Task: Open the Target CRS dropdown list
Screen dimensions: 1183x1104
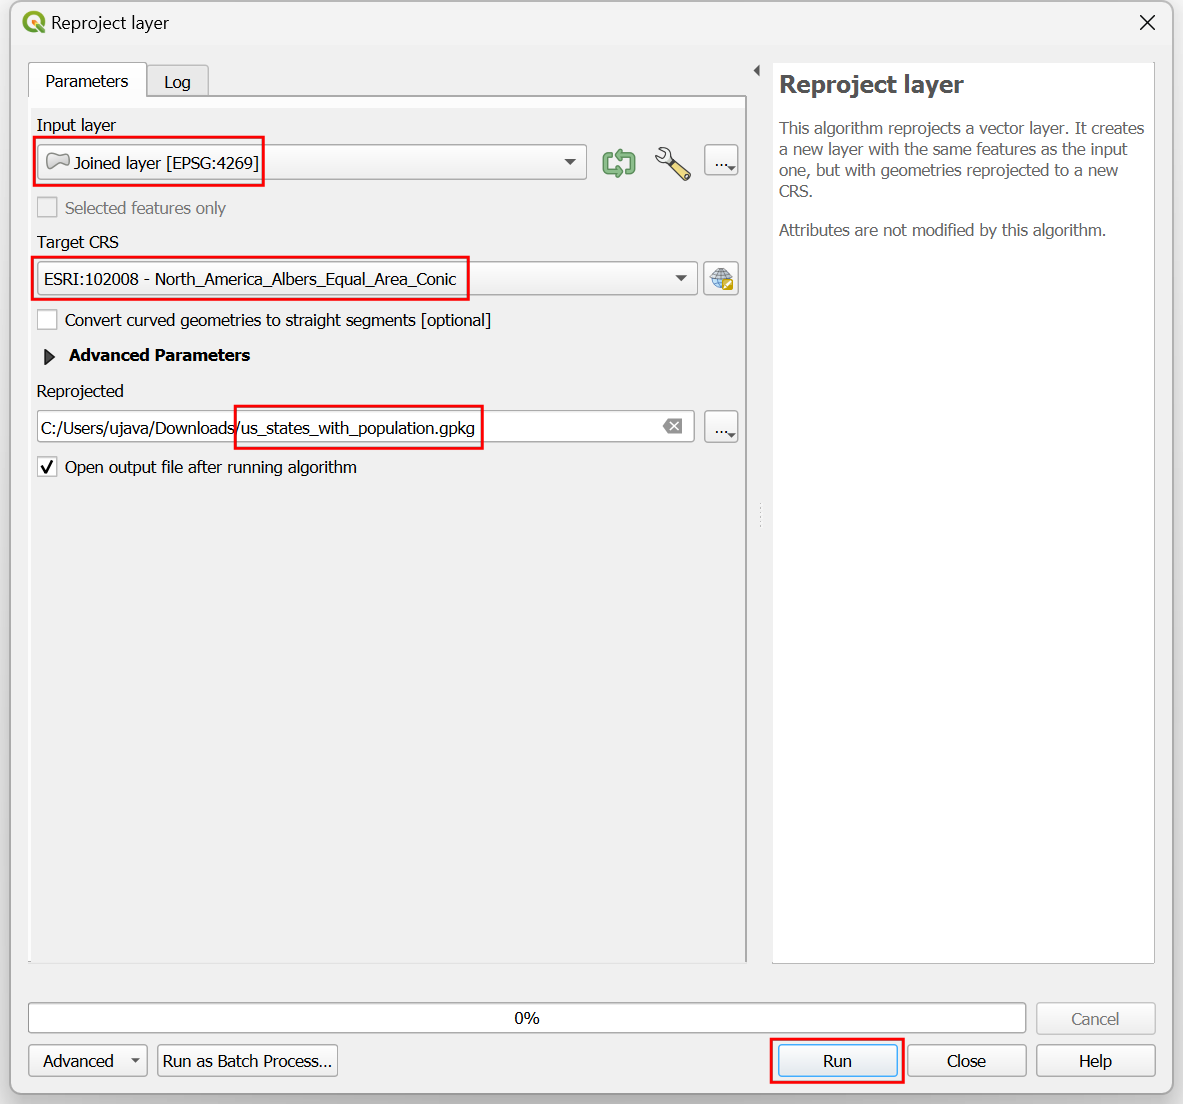Action: [x=681, y=279]
